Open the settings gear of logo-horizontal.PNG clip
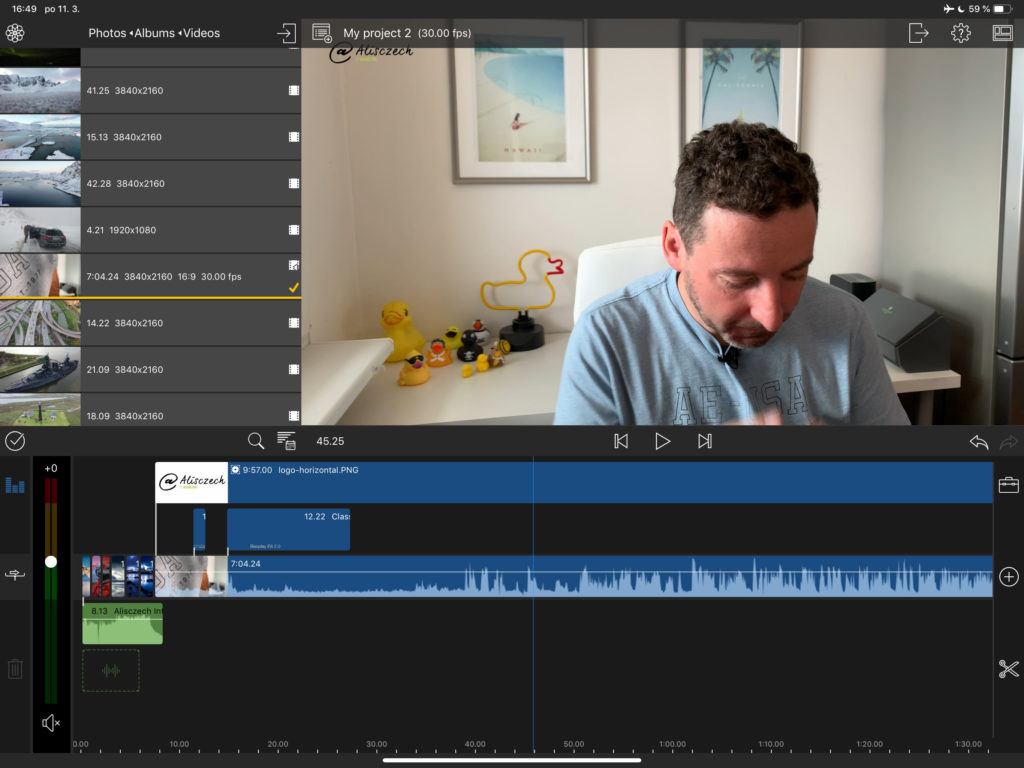The width and height of the screenshot is (1024, 768). pyautogui.click(x=235, y=470)
